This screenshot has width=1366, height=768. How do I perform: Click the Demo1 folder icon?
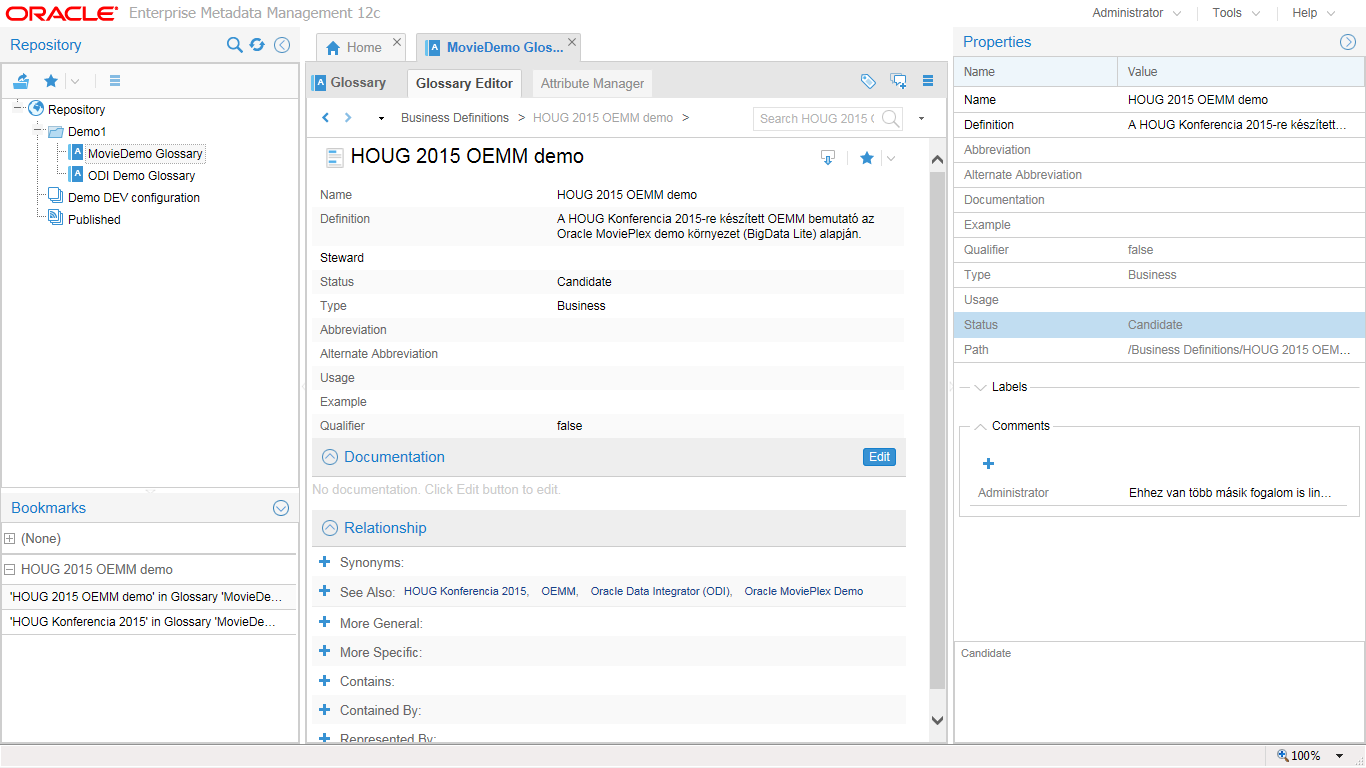click(x=56, y=131)
